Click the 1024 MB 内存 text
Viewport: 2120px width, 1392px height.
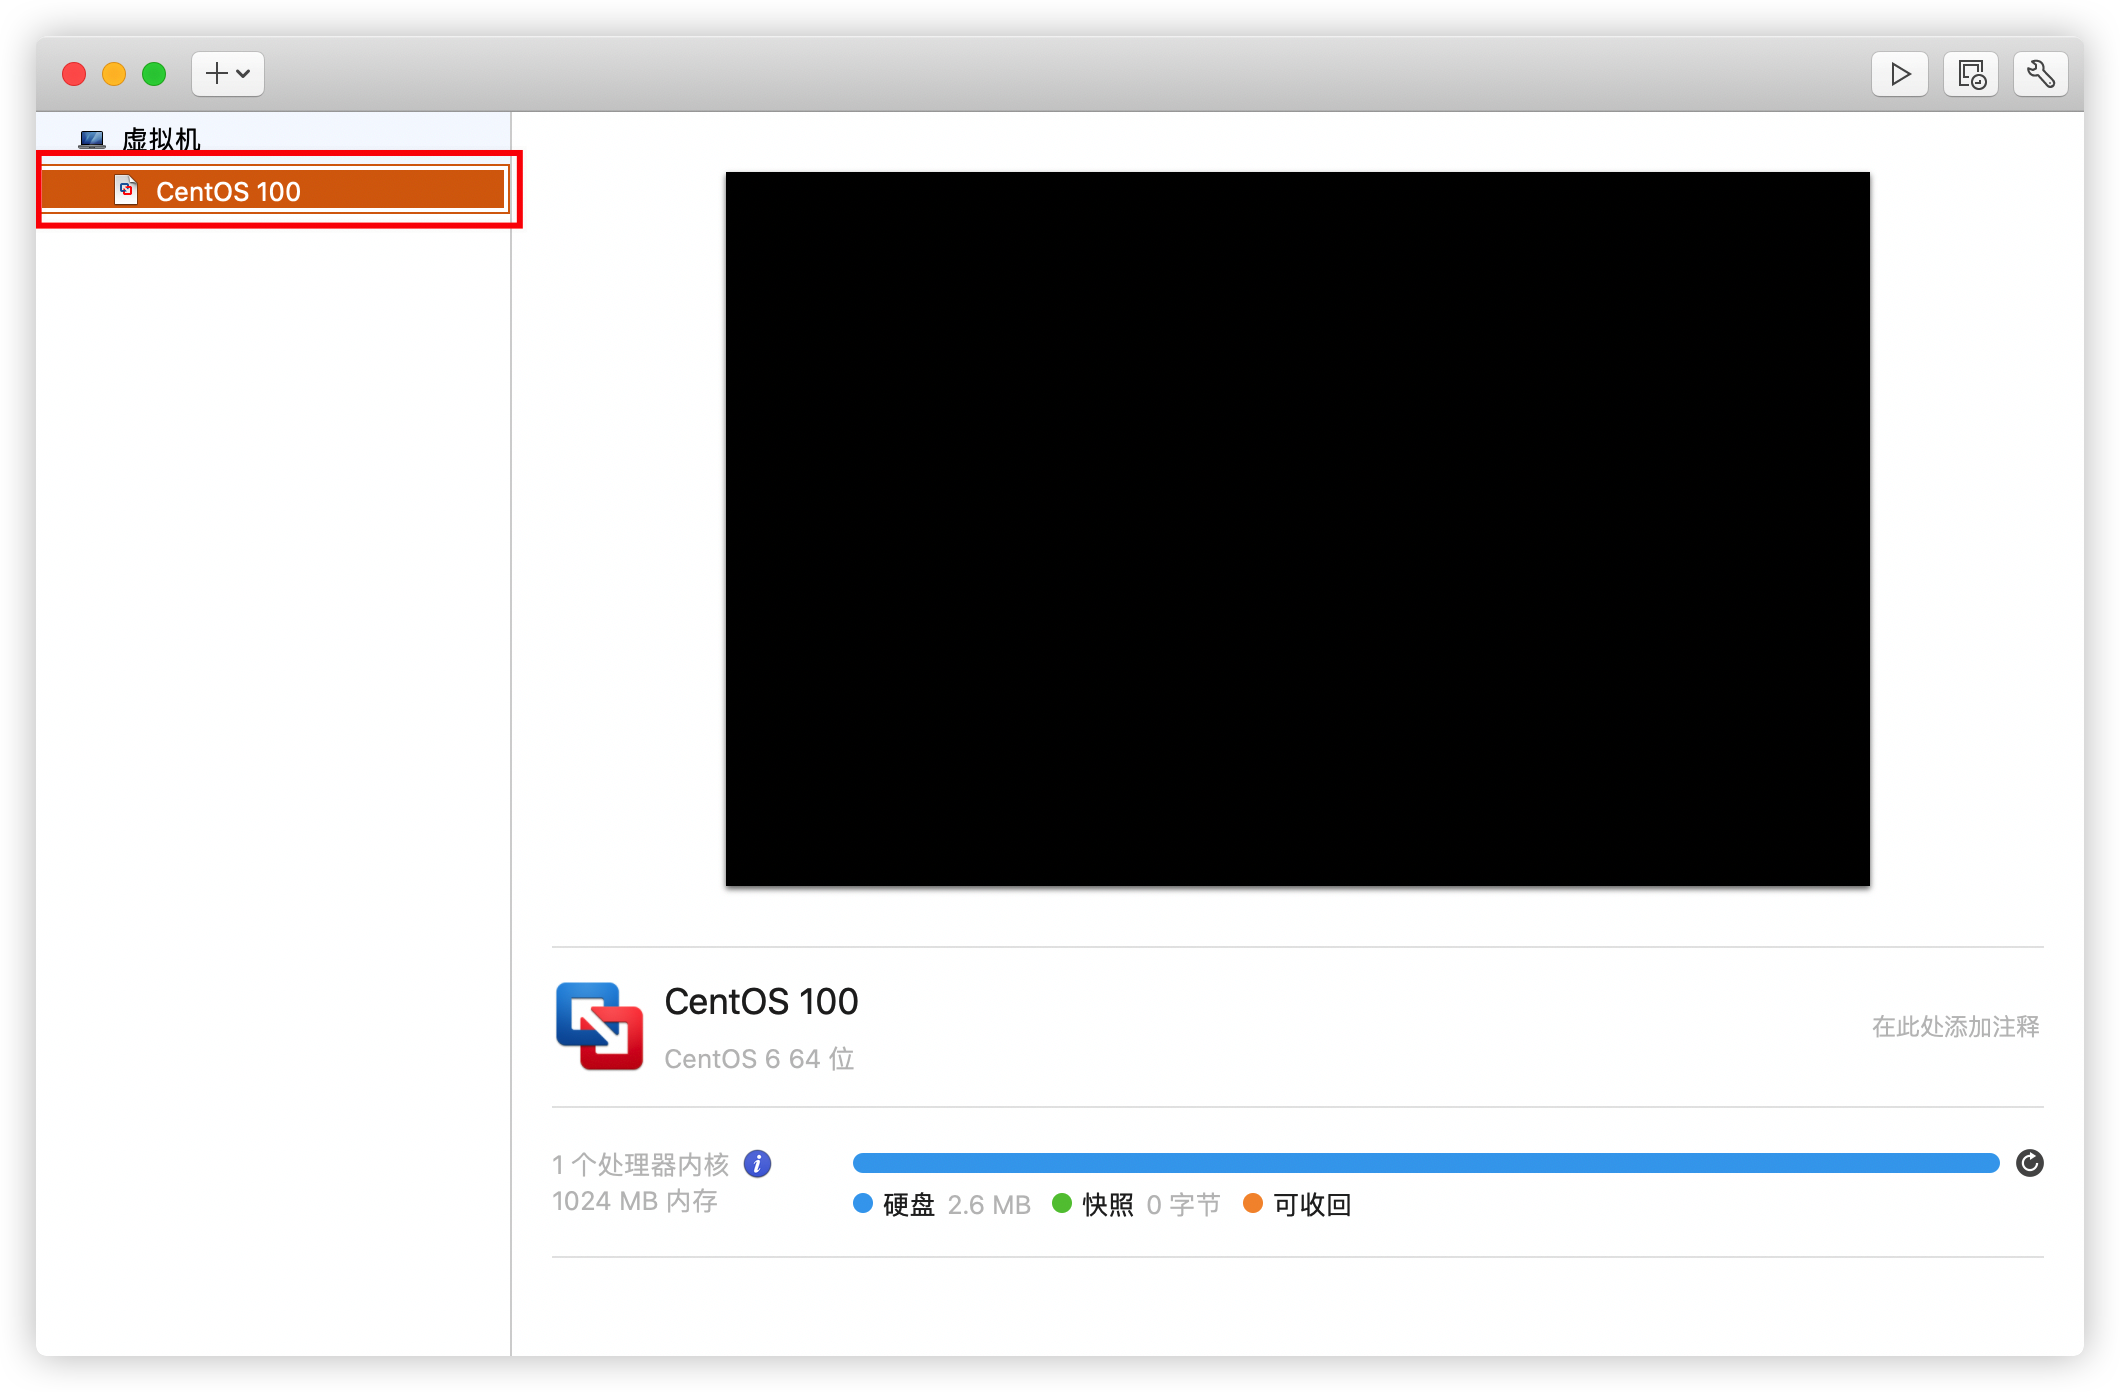pyautogui.click(x=635, y=1201)
